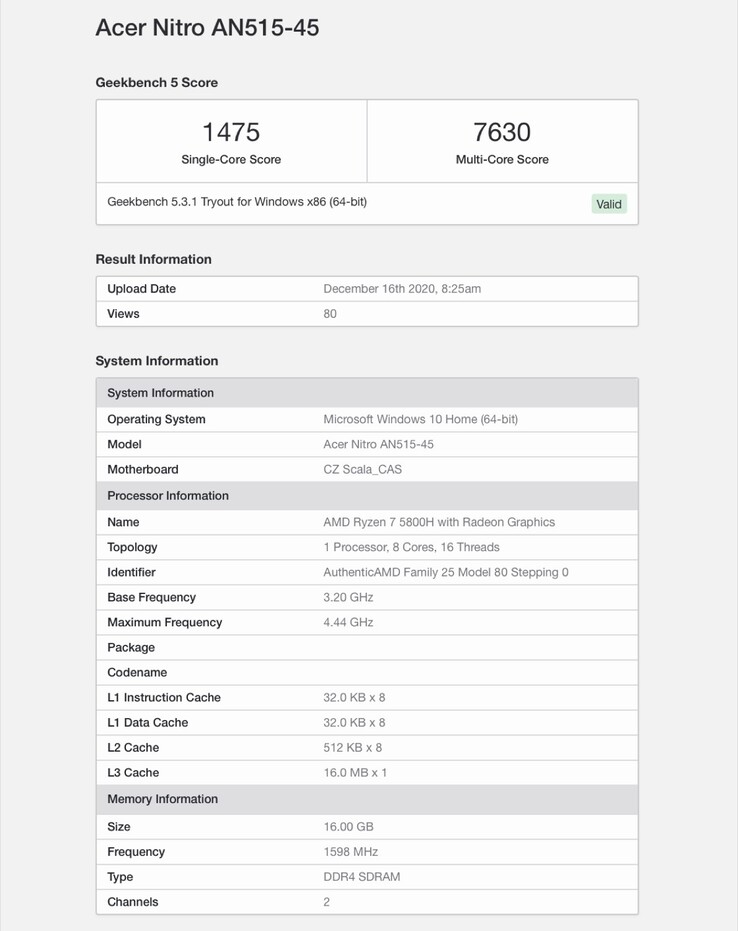The width and height of the screenshot is (738, 931).
Task: Click the Memory Information section header
Action: click(x=162, y=799)
